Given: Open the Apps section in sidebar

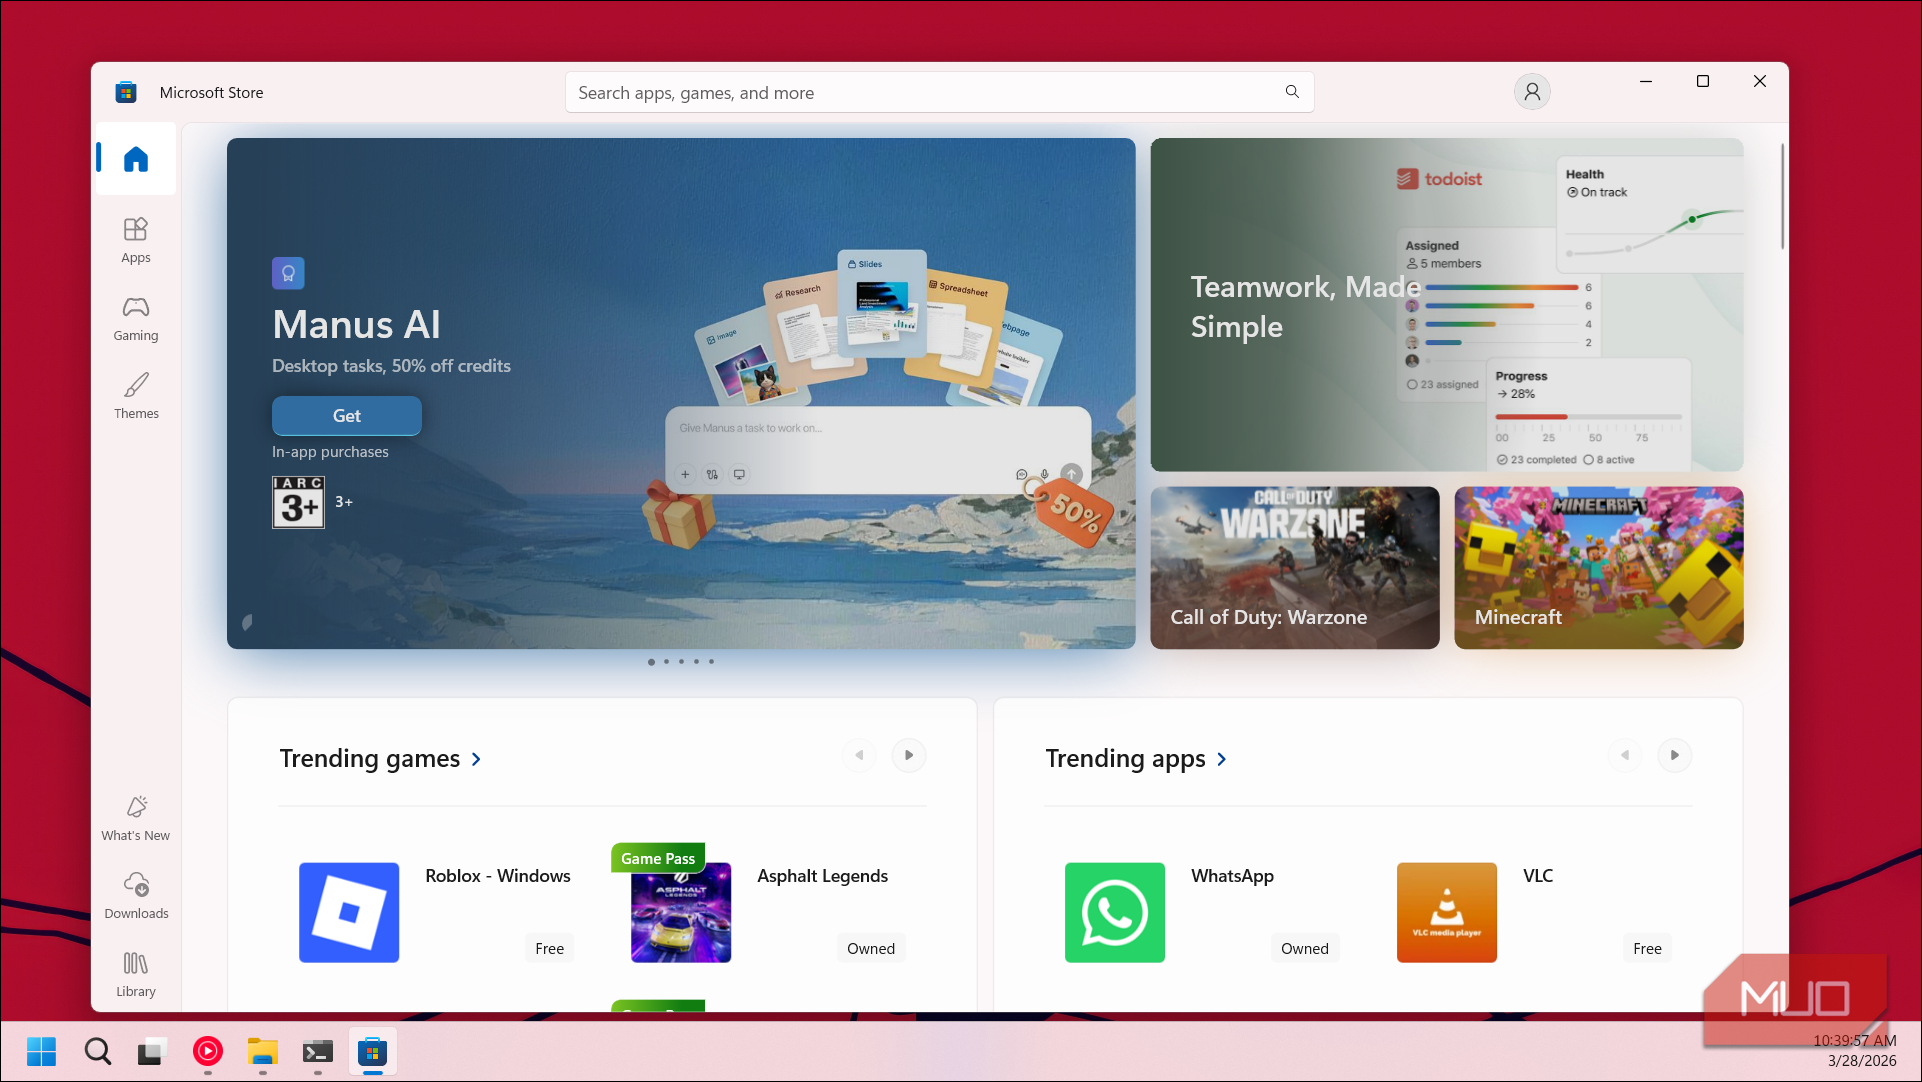Looking at the screenshot, I should point(136,240).
